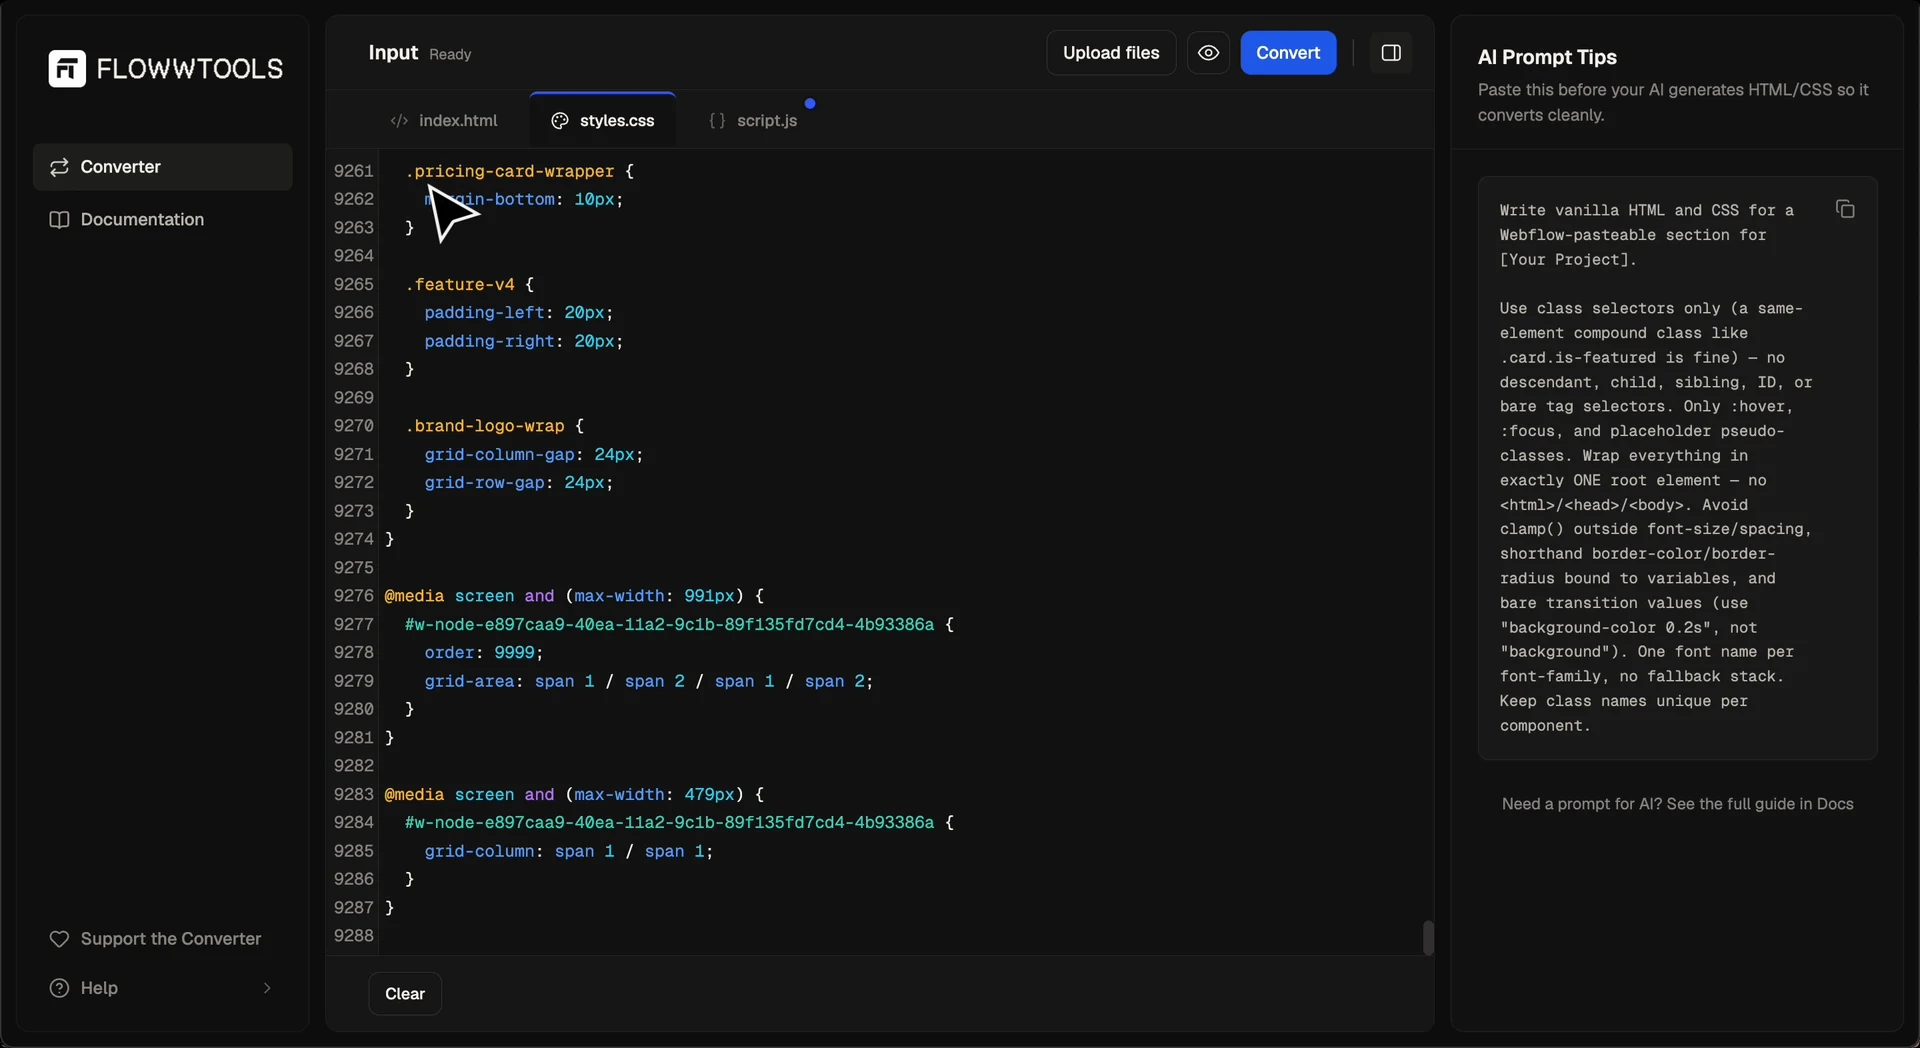Click the 'grid-column: span 1 / span 1;' line

coord(569,851)
